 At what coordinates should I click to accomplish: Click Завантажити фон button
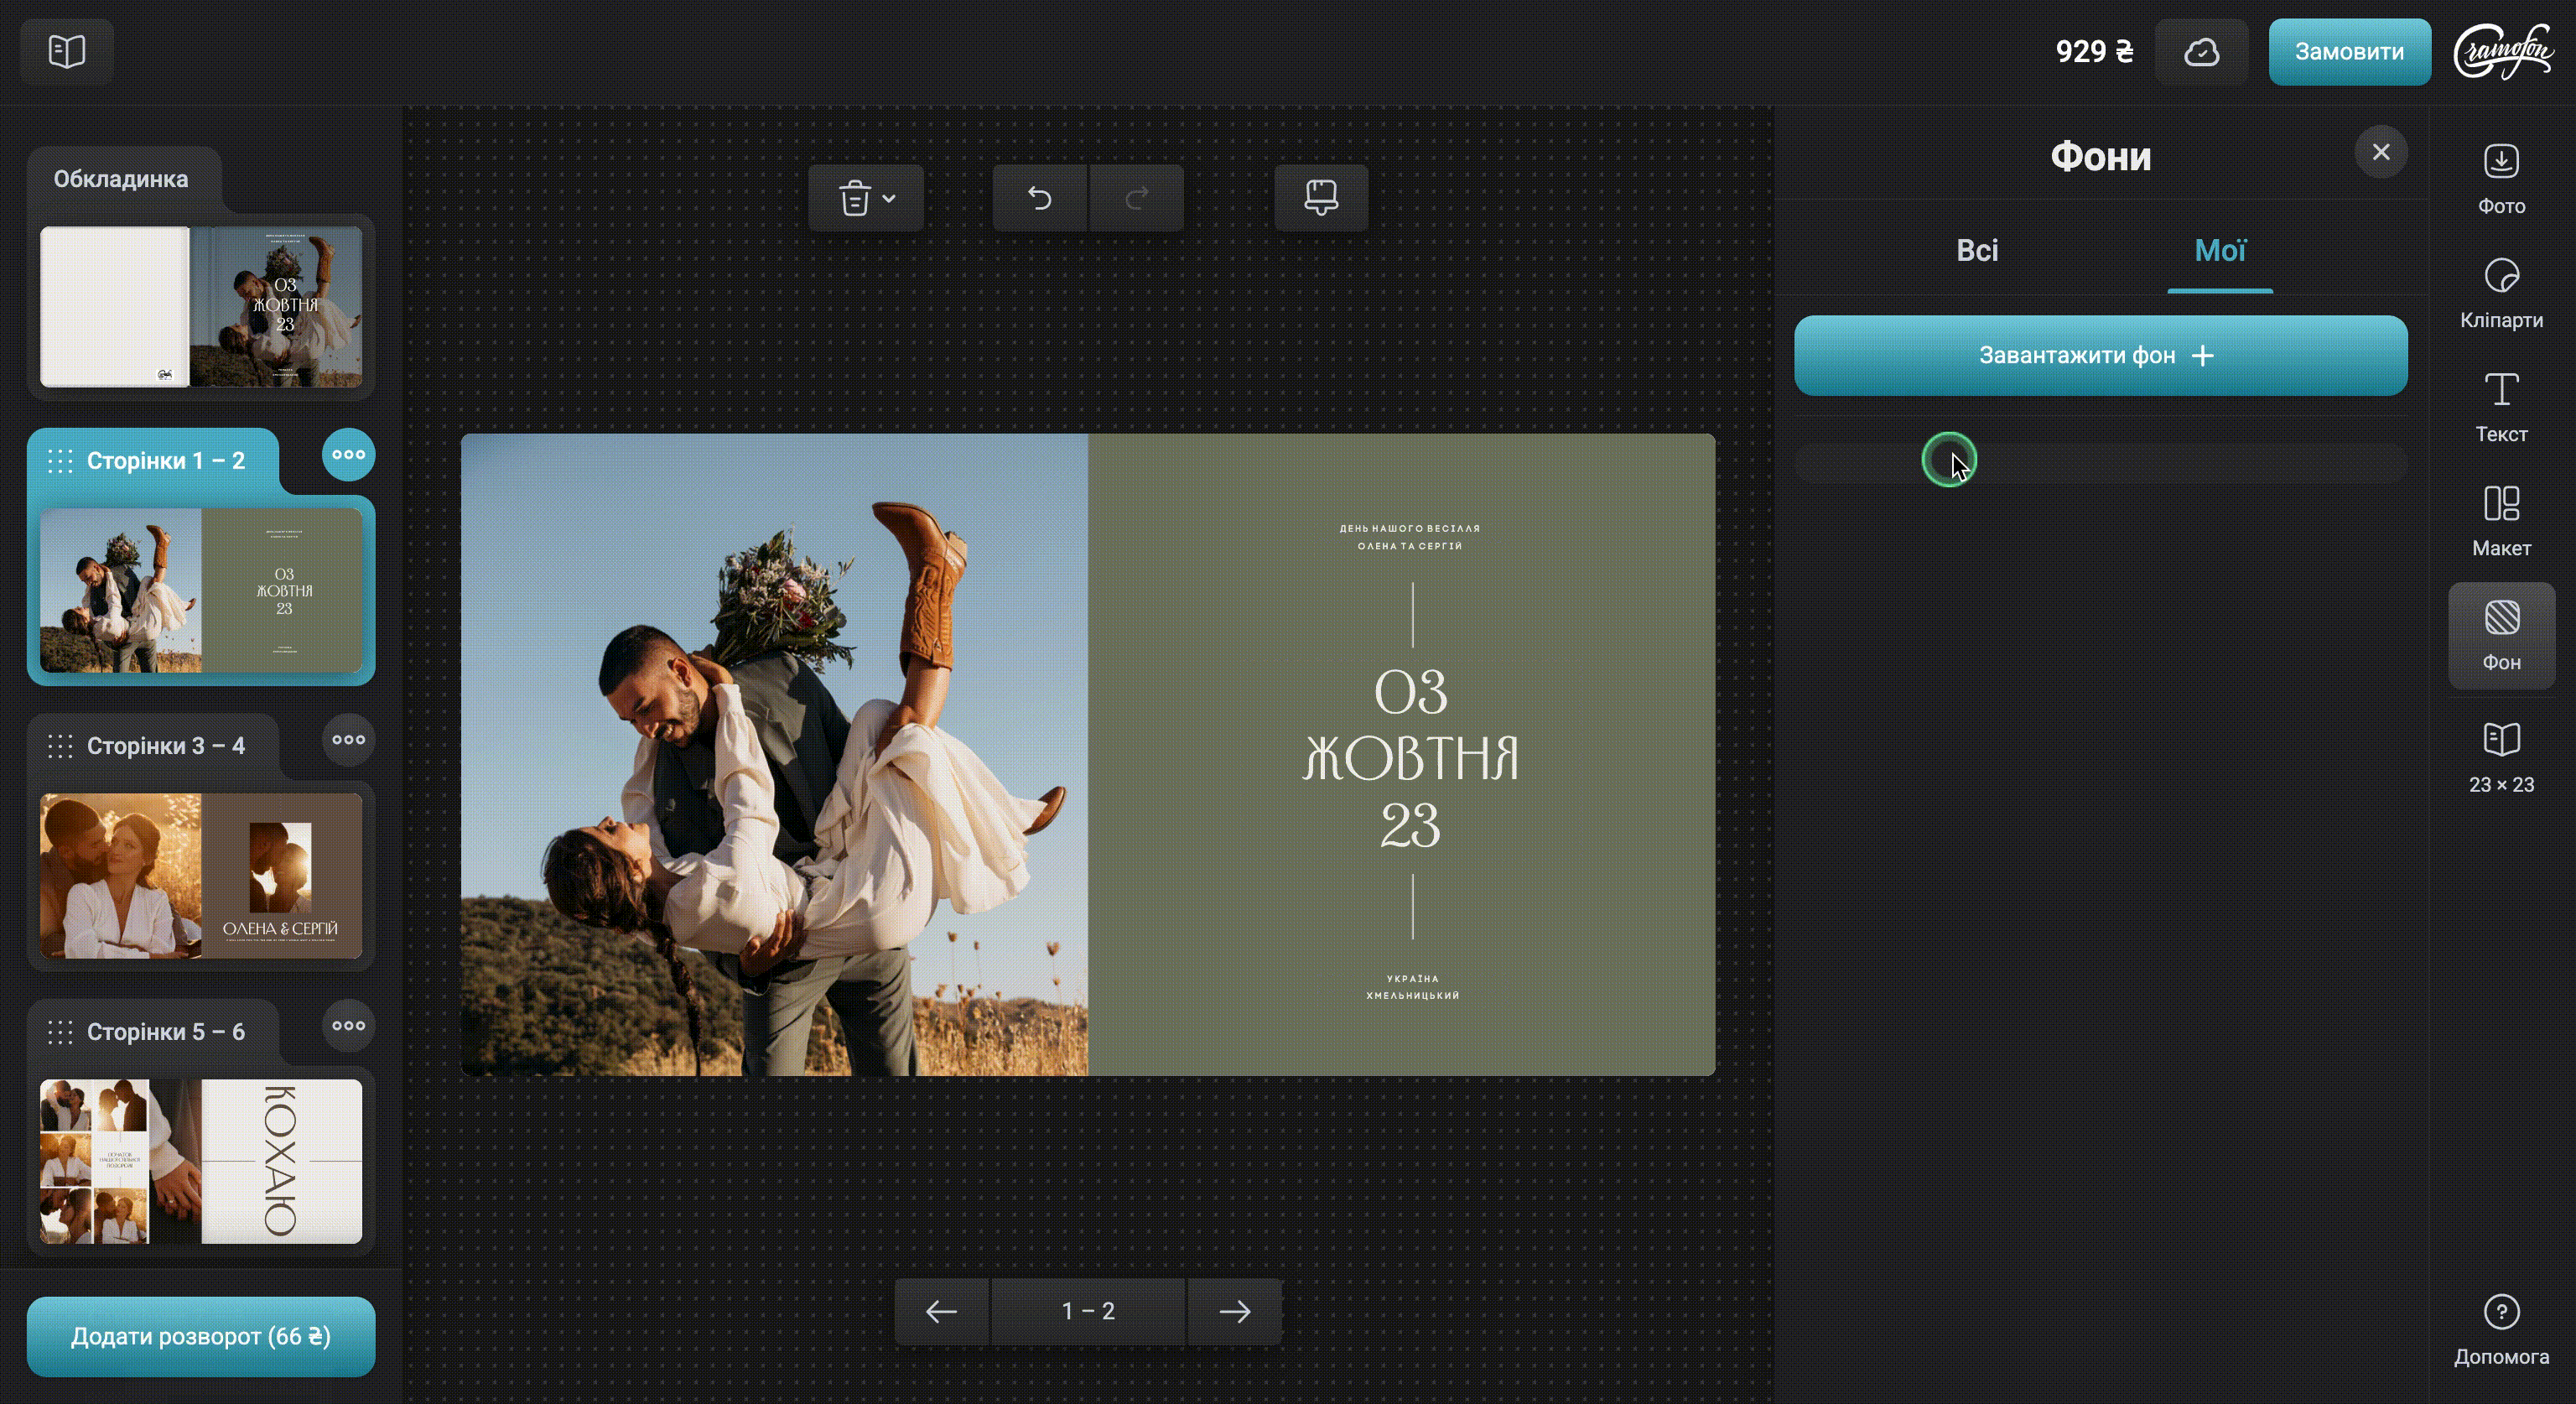[x=2100, y=356]
